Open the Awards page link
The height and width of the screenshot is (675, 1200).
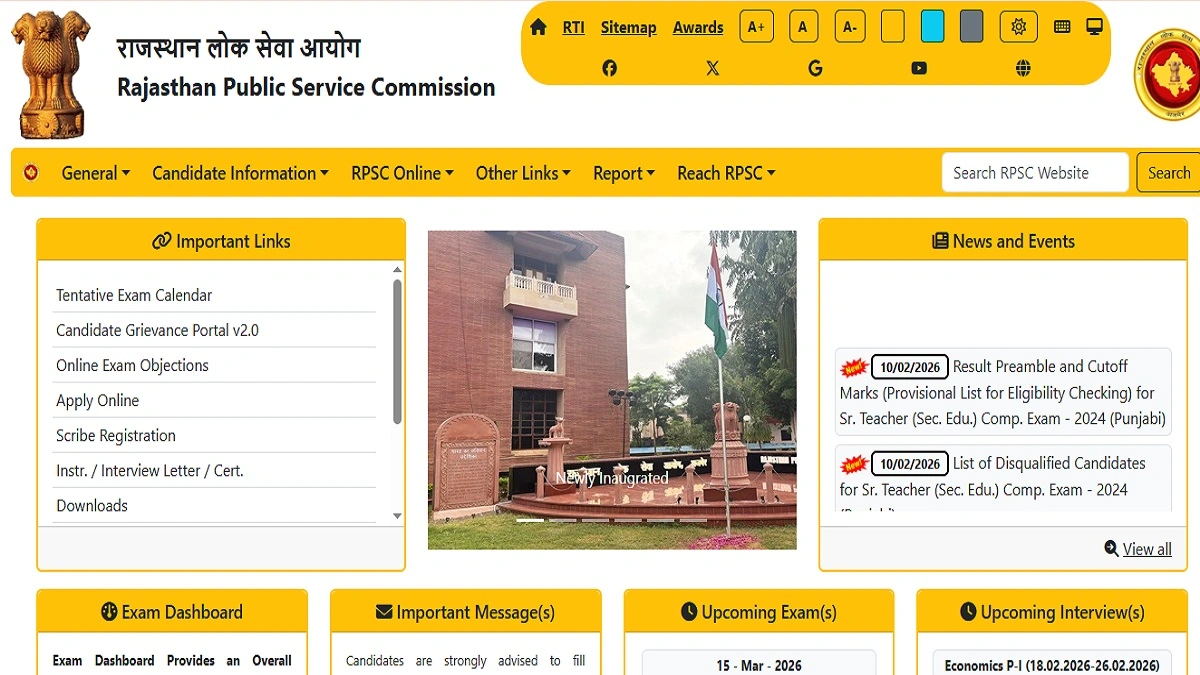(698, 27)
